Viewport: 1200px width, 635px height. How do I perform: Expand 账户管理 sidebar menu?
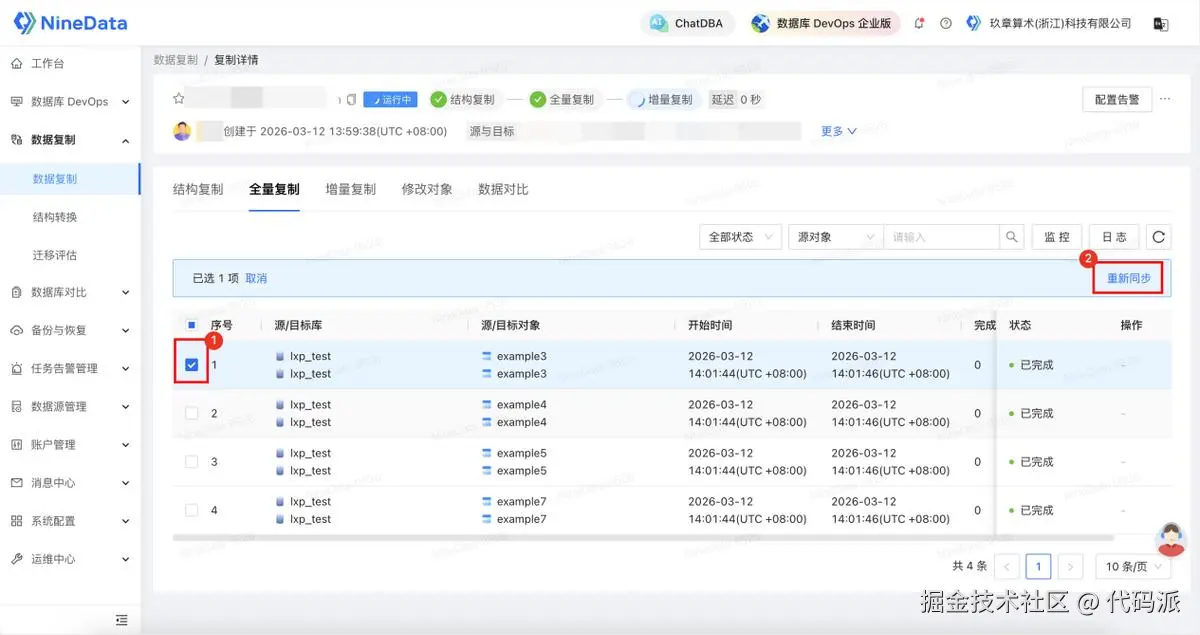(x=70, y=444)
